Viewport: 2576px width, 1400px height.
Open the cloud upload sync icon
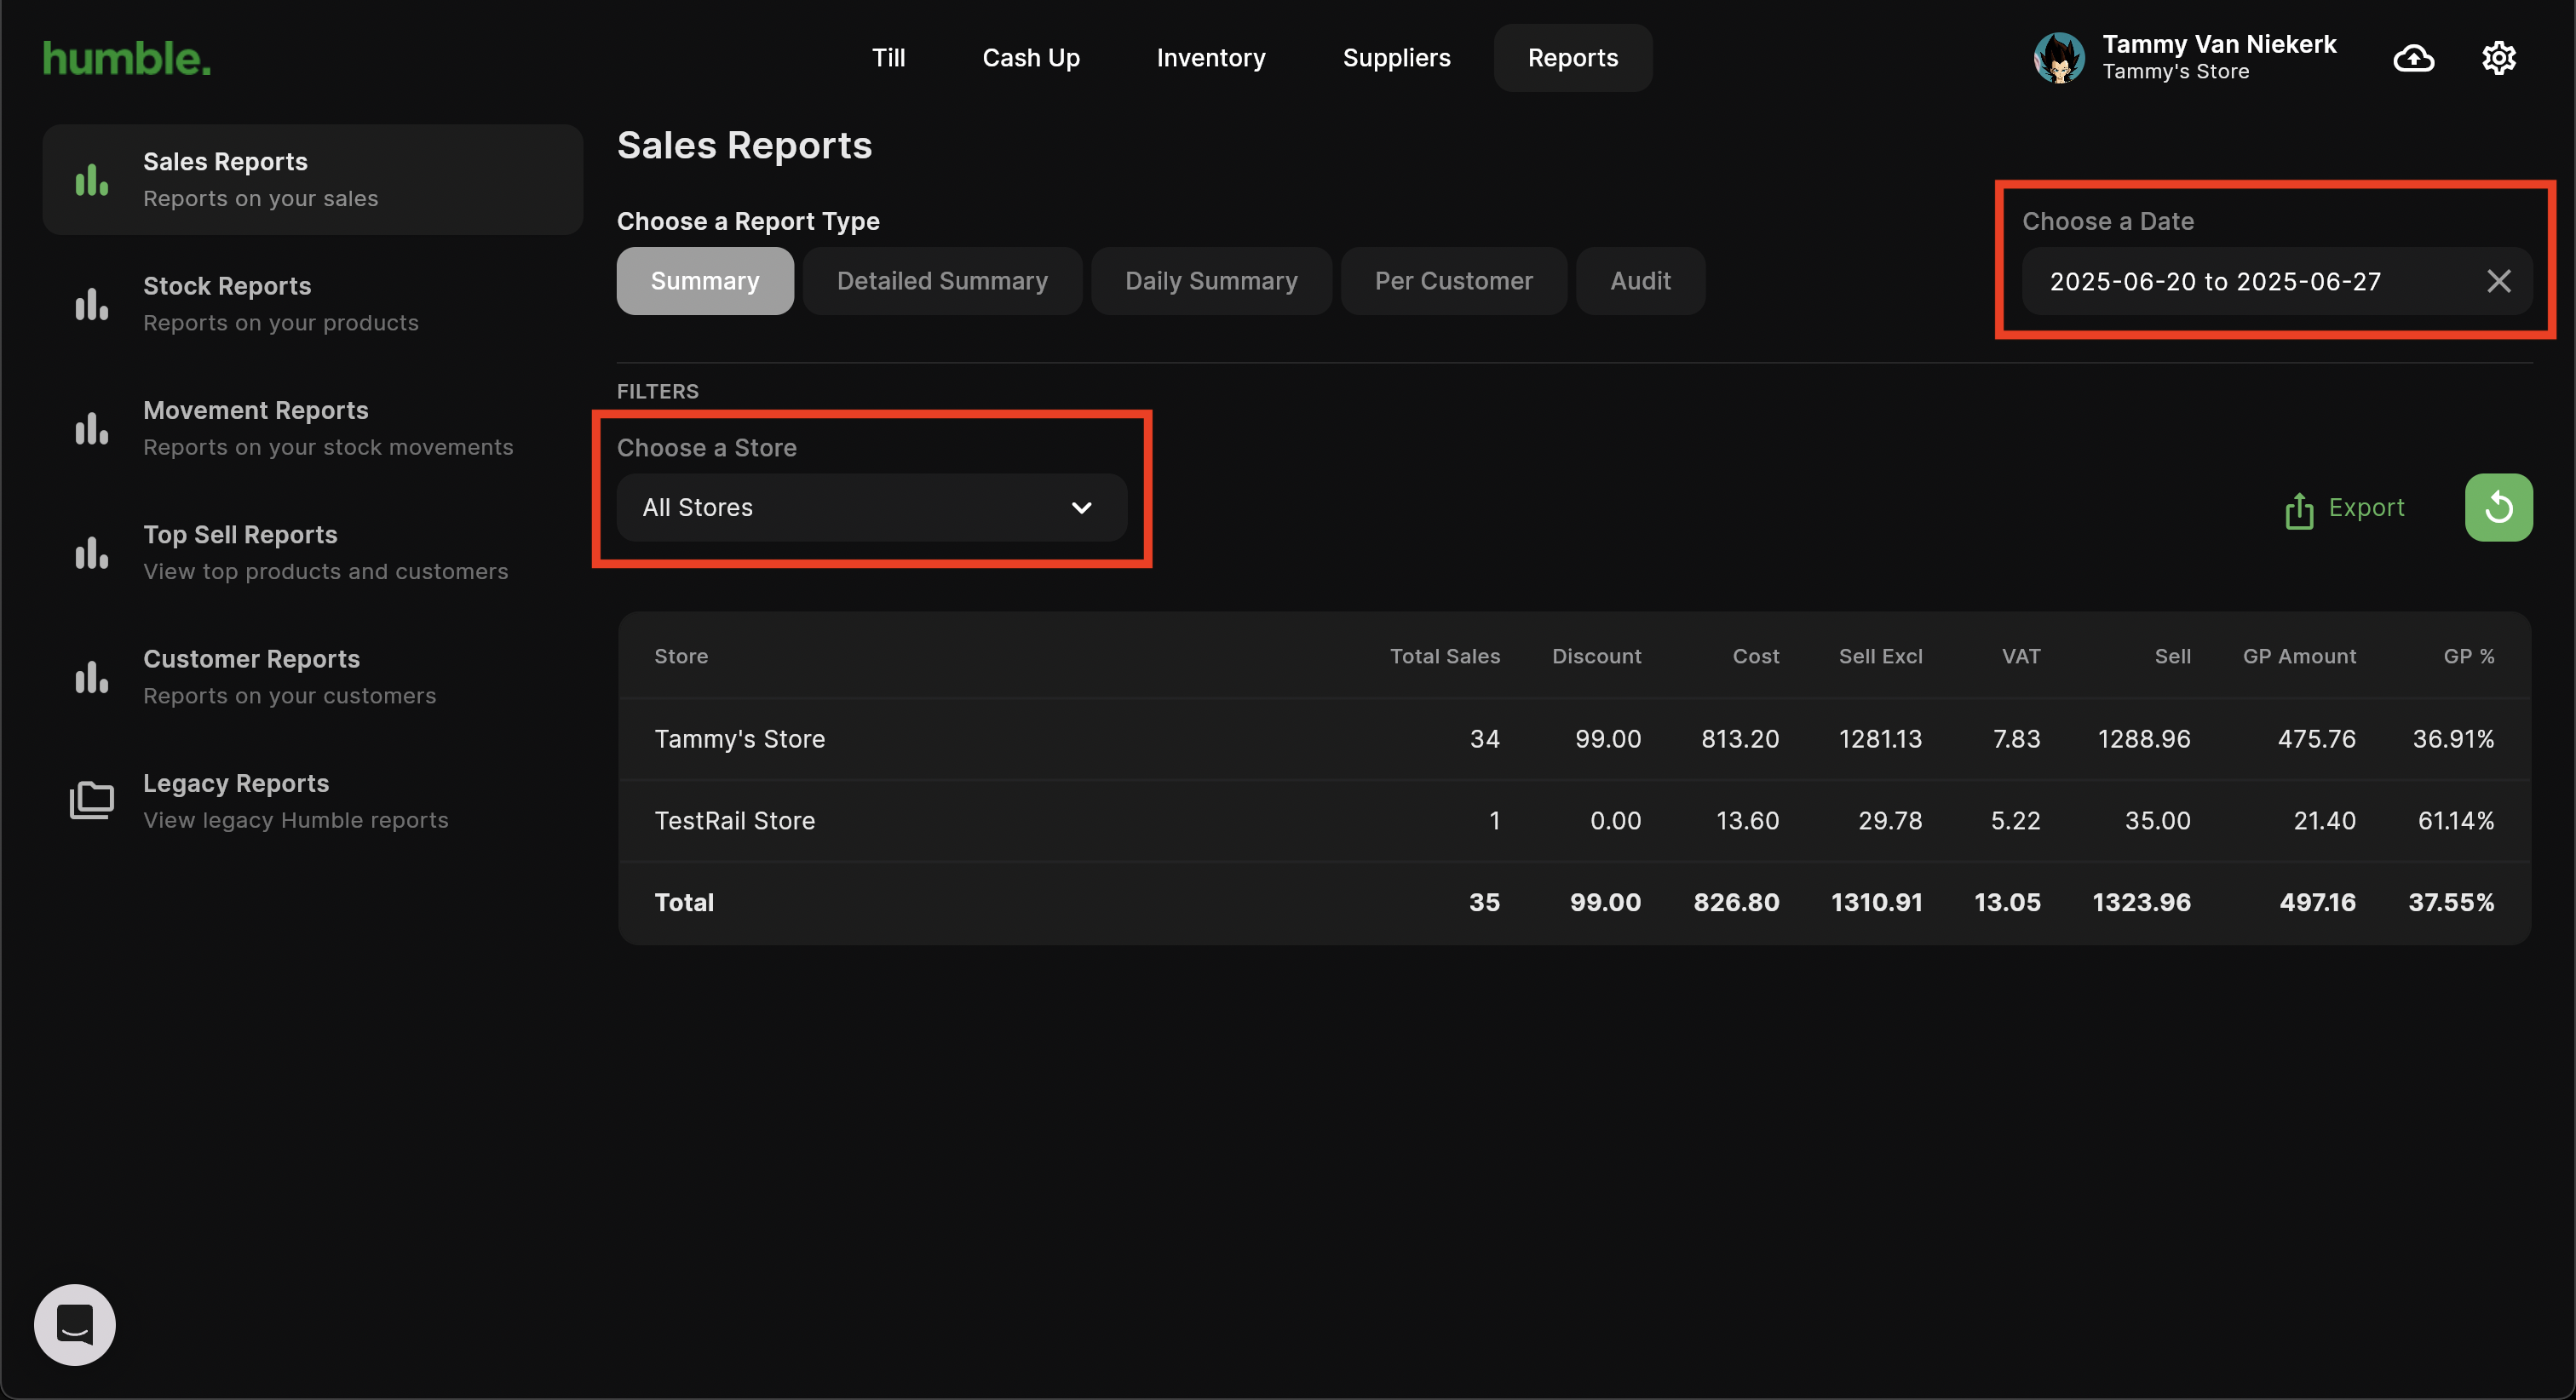pos(2413,58)
